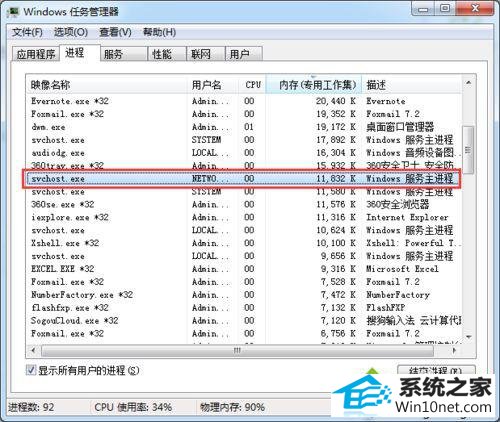Click the vertical scrollbar up arrow
Screen dimensions: 500x422
[x=469, y=82]
